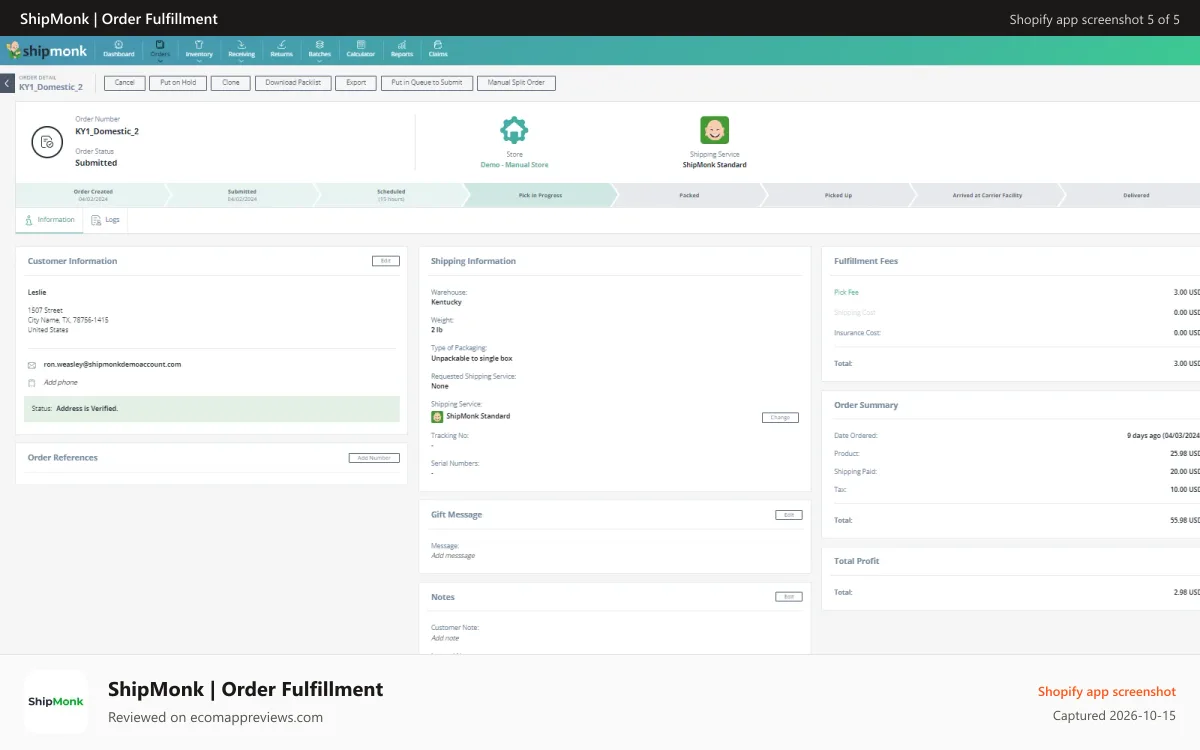Edit the Notes section
This screenshot has height=750, width=1200.
(789, 597)
